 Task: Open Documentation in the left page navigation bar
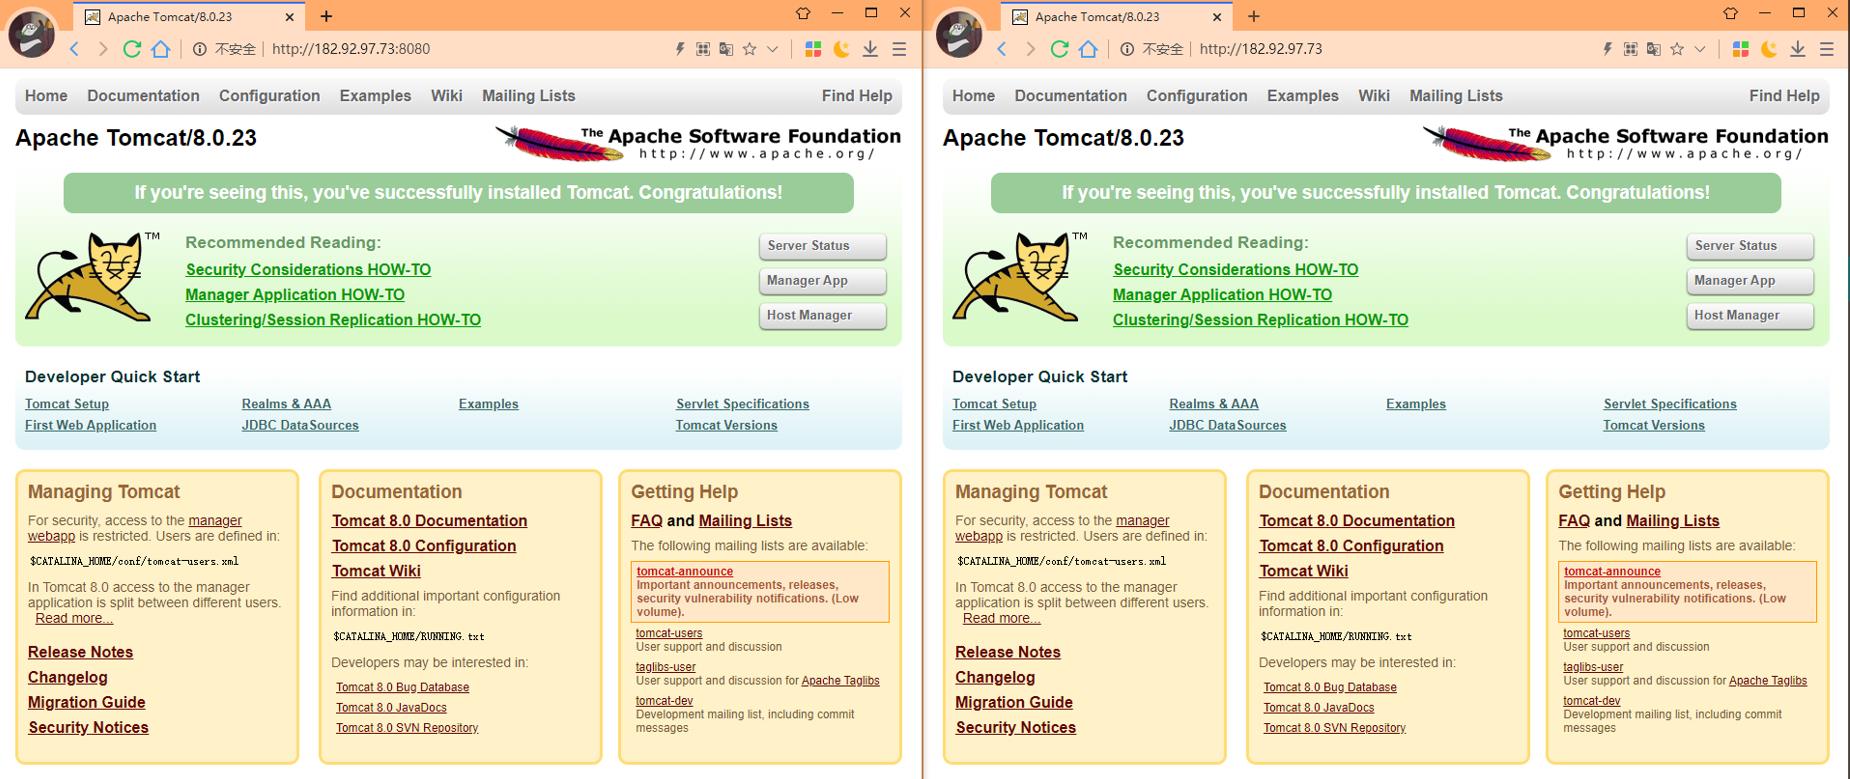[x=143, y=96]
